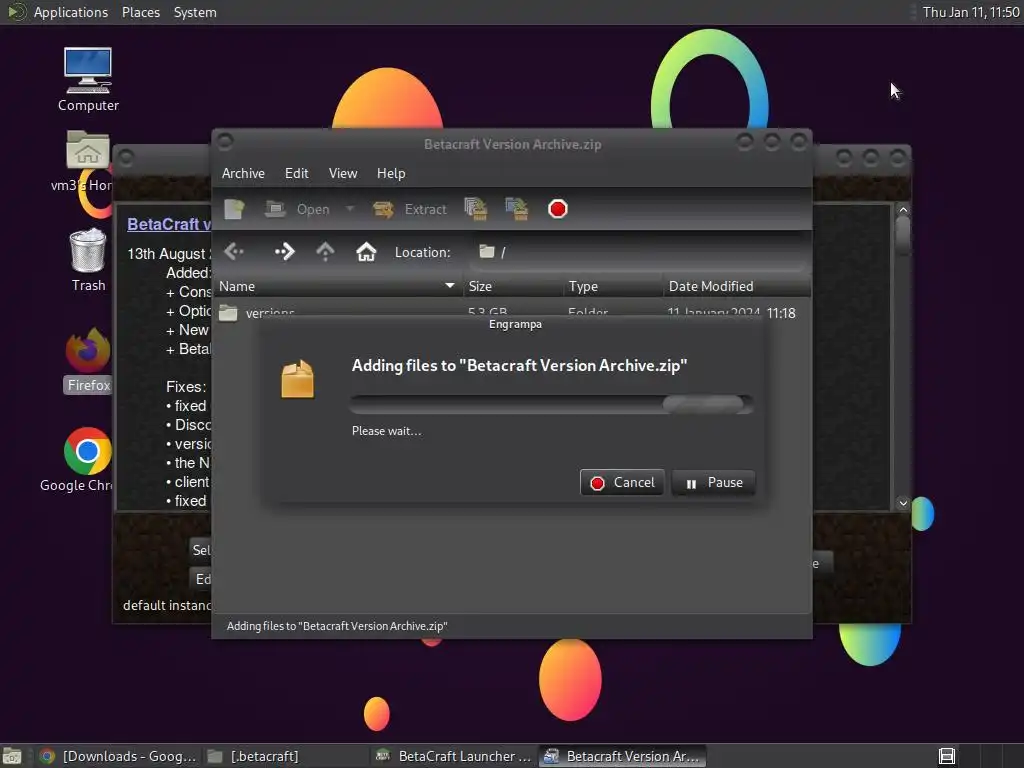Click the workspace switcher icon in the bottom panel

[947, 756]
